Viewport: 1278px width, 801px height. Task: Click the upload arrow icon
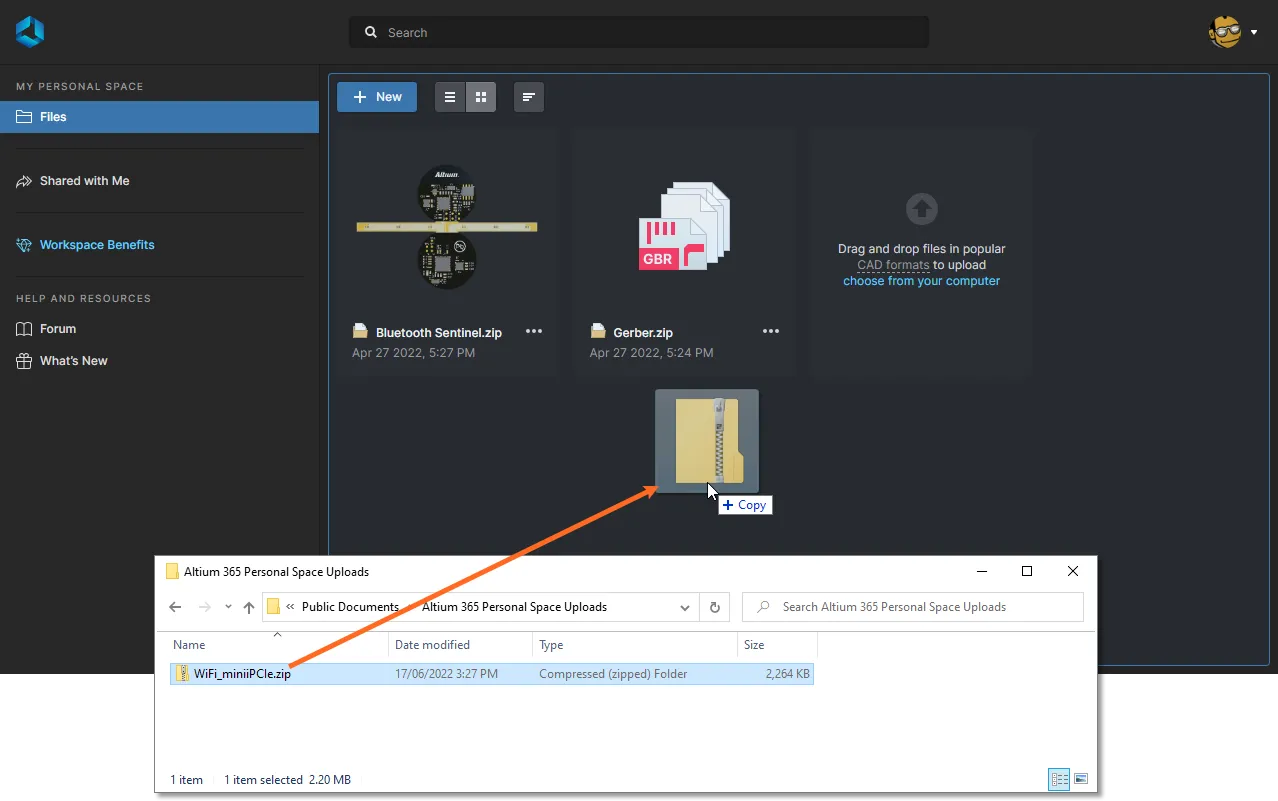point(921,209)
